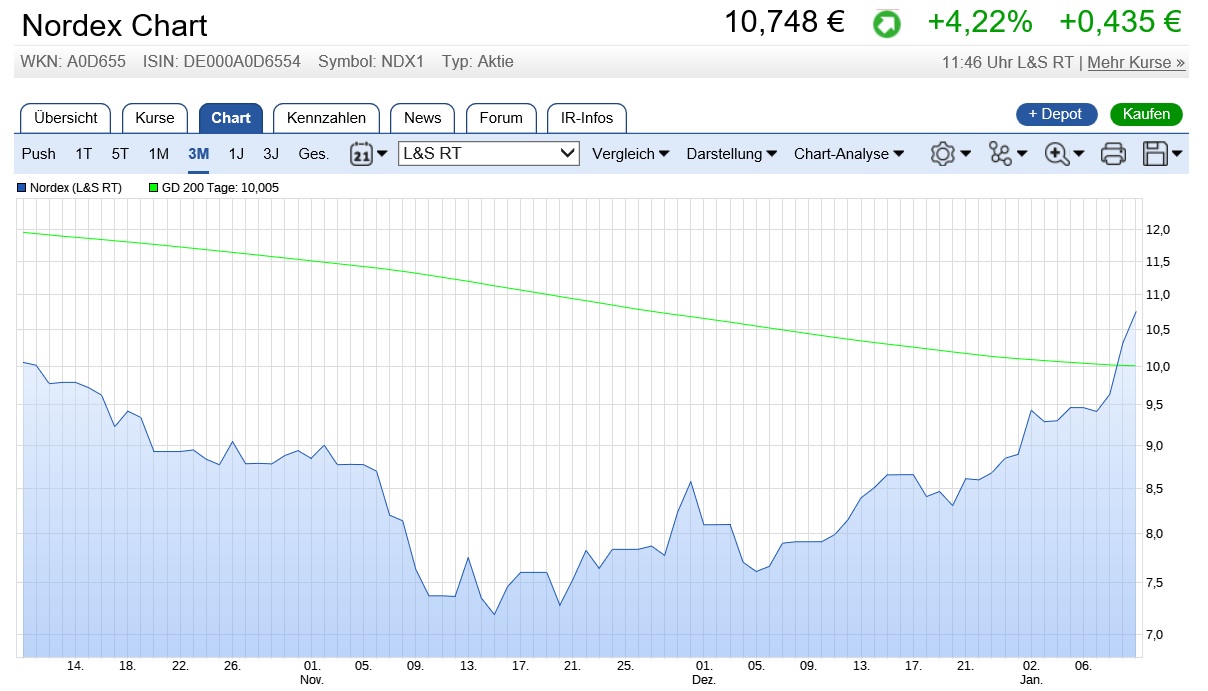Save chart using floppy disk icon
The width and height of the screenshot is (1208, 691).
click(x=1156, y=154)
